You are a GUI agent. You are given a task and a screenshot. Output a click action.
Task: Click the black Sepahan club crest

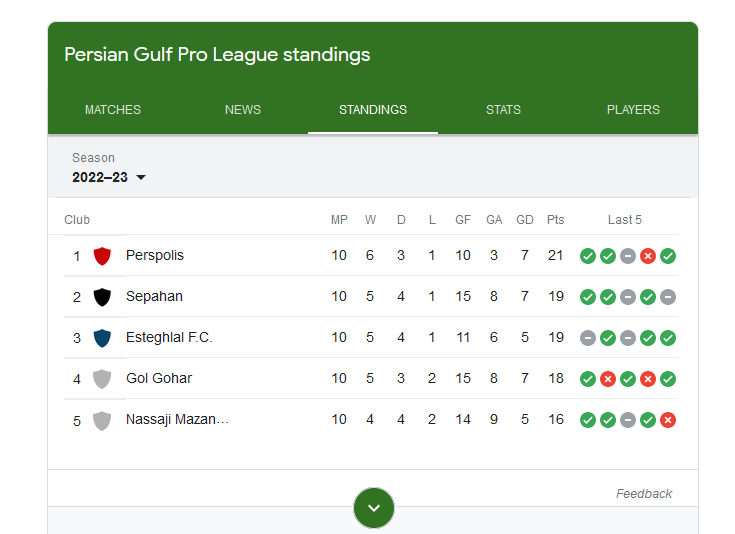pyautogui.click(x=101, y=297)
